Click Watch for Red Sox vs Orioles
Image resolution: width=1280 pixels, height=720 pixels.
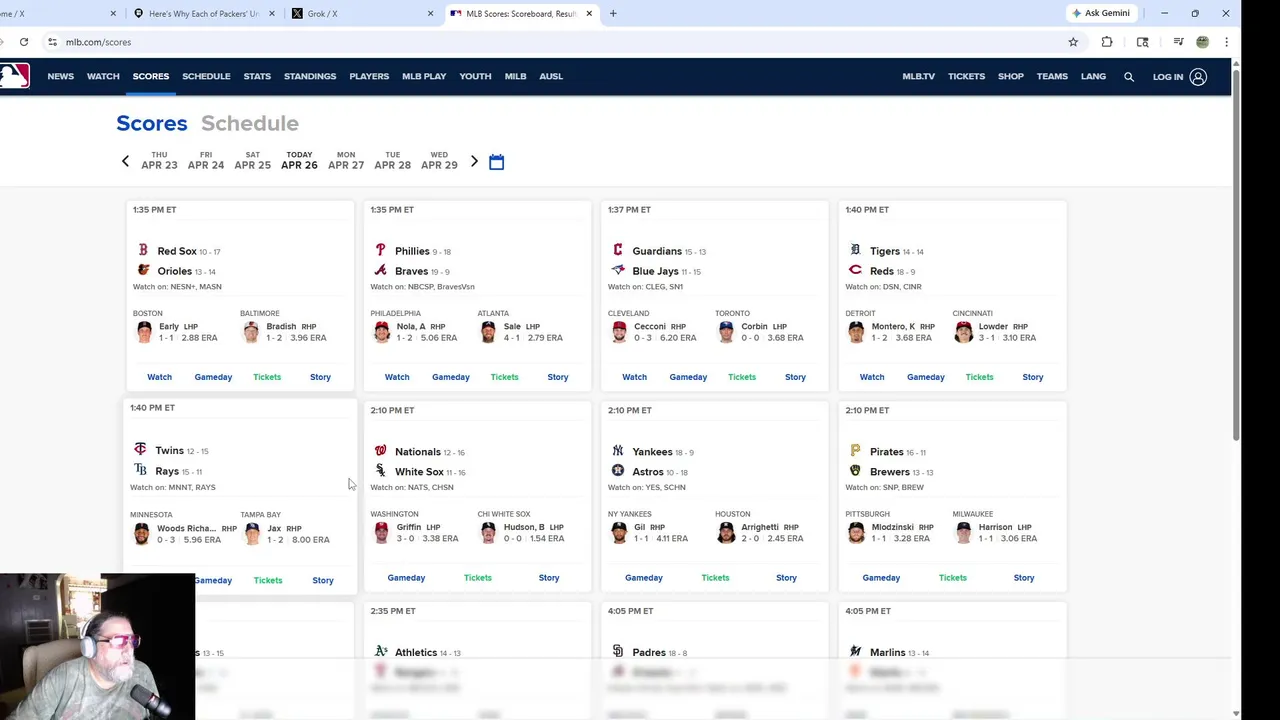pyautogui.click(x=159, y=377)
